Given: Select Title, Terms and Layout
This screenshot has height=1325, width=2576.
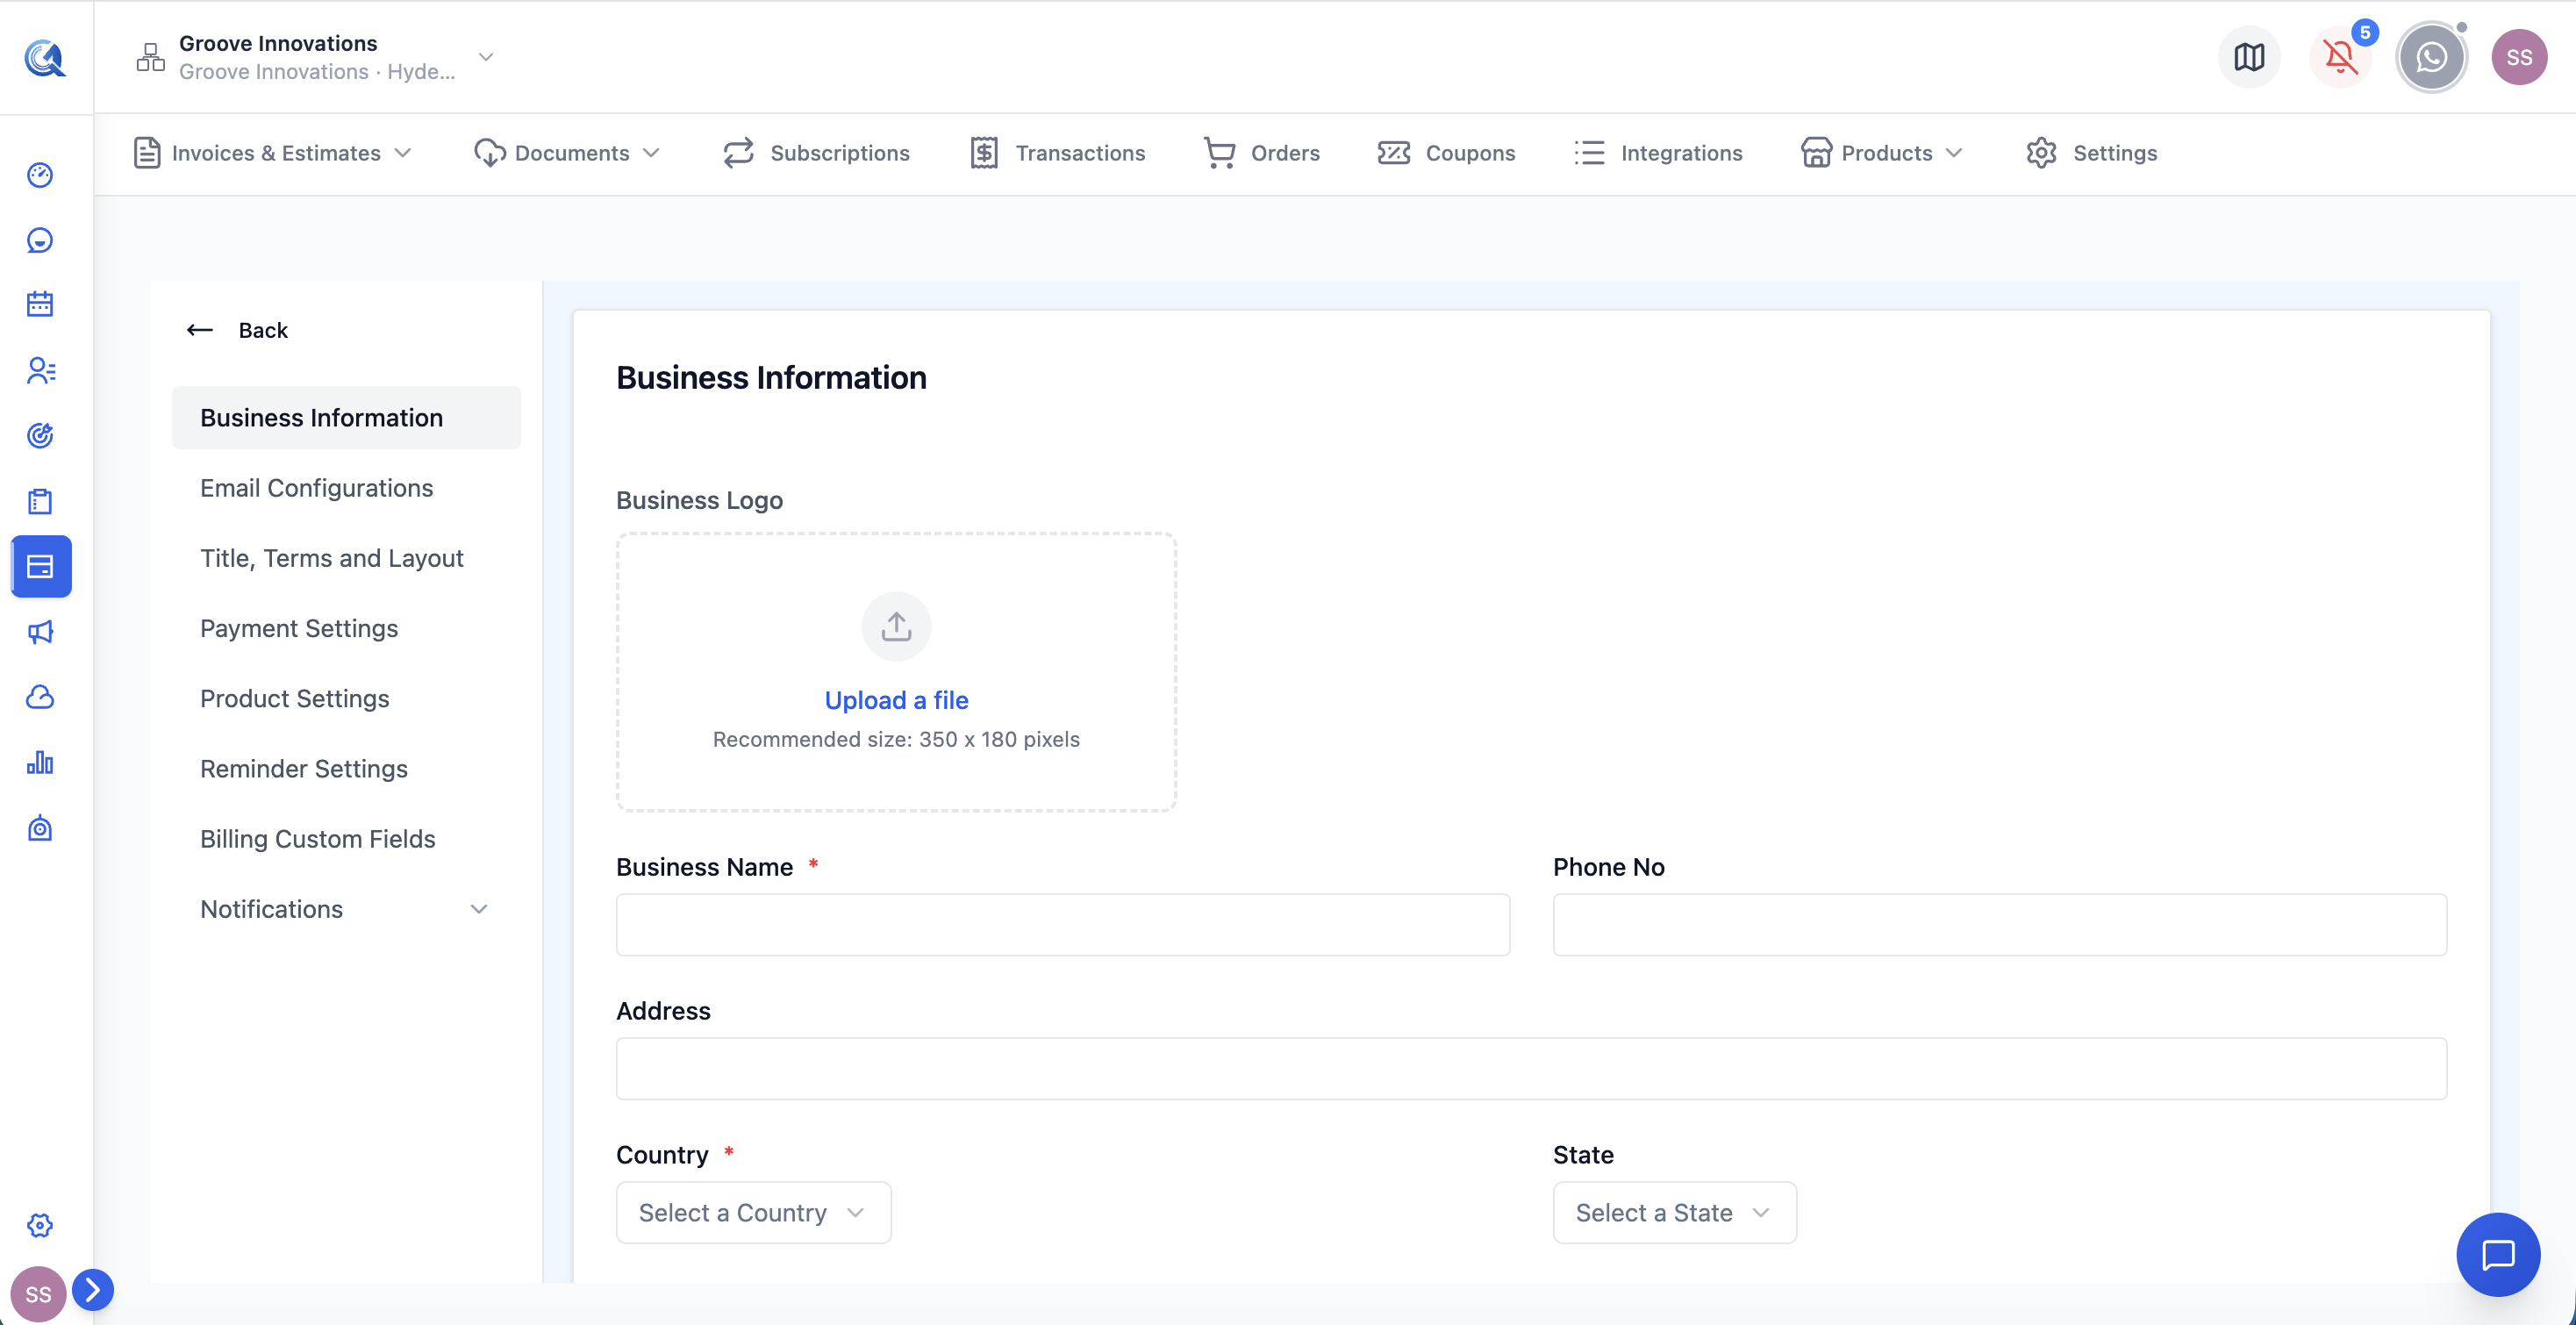Looking at the screenshot, I should (331, 558).
